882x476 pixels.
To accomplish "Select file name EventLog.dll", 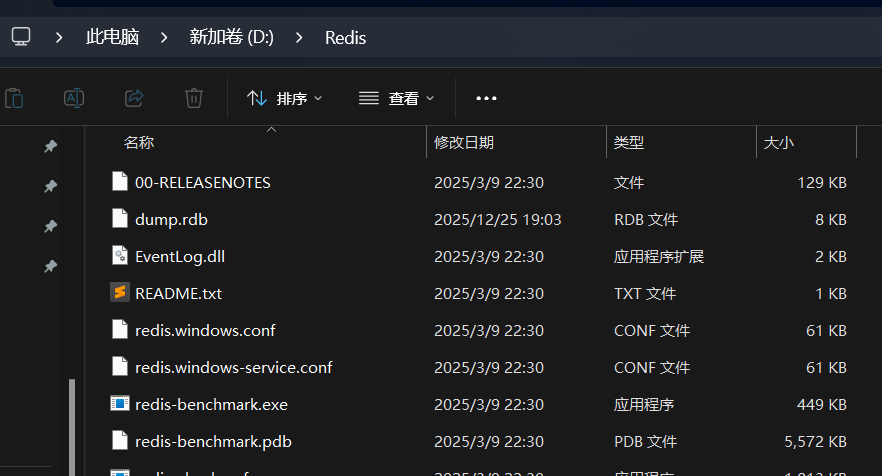I will (179, 257).
